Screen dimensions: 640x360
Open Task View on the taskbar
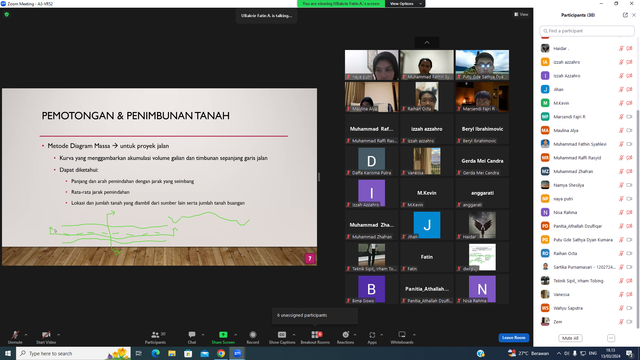click(138, 353)
